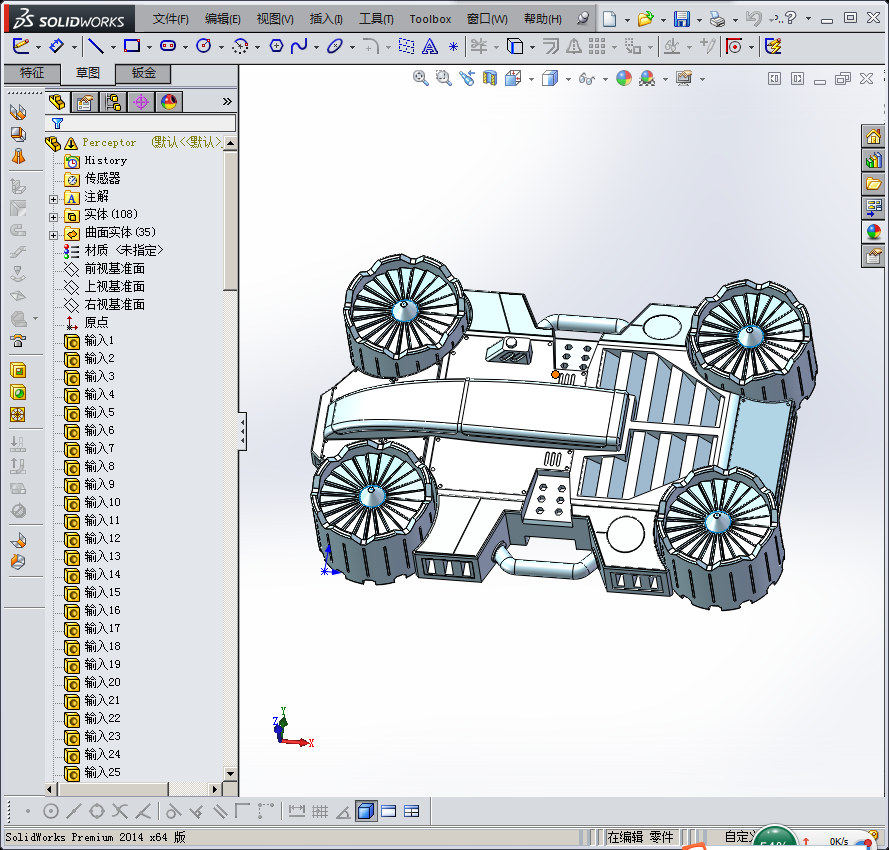Open the SolidWorks Resources home icon

pyautogui.click(x=873, y=137)
